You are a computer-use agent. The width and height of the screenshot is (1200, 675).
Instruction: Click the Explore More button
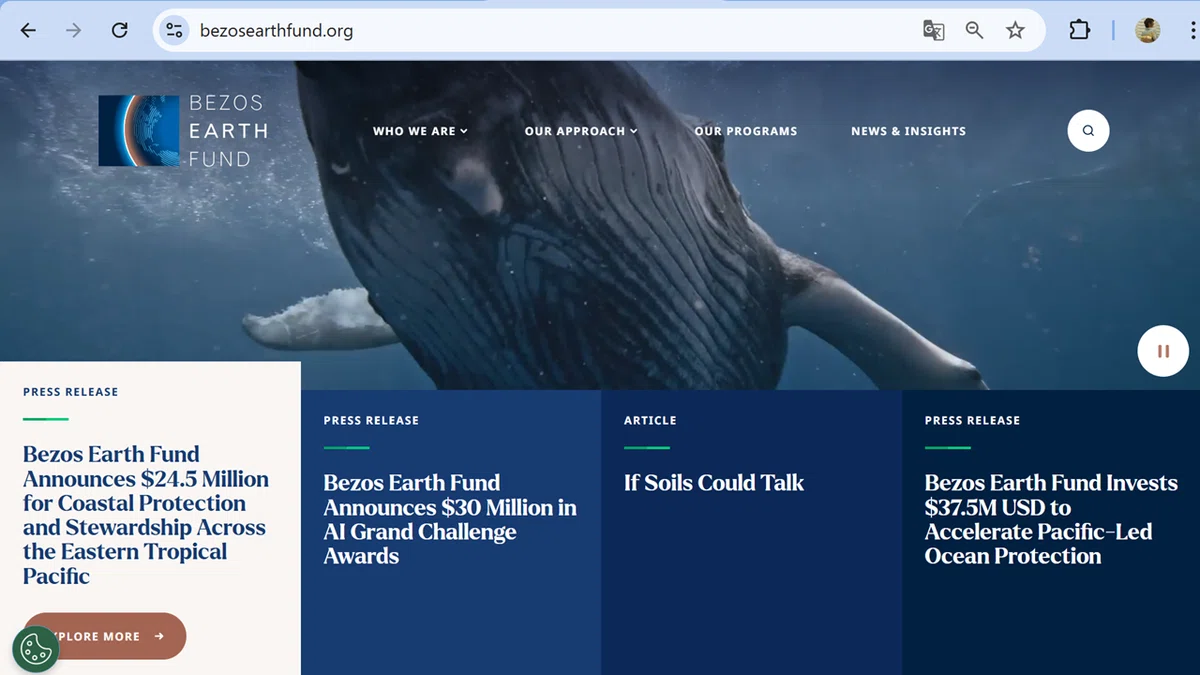coord(105,636)
